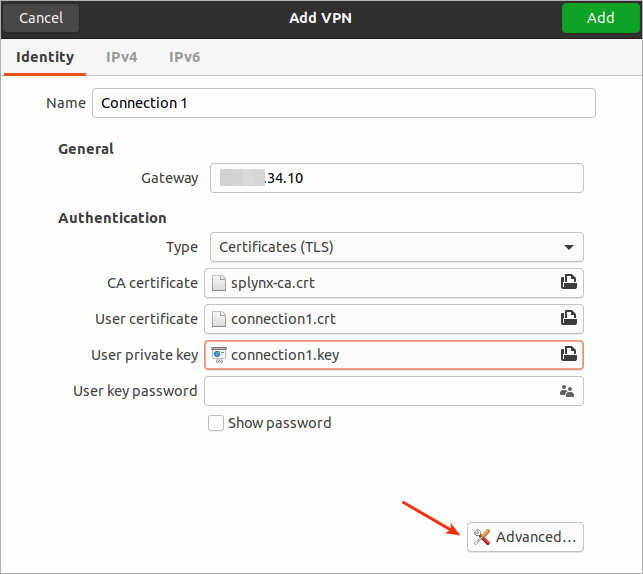Focus the User key password field
643x574 pixels.
pos(394,391)
